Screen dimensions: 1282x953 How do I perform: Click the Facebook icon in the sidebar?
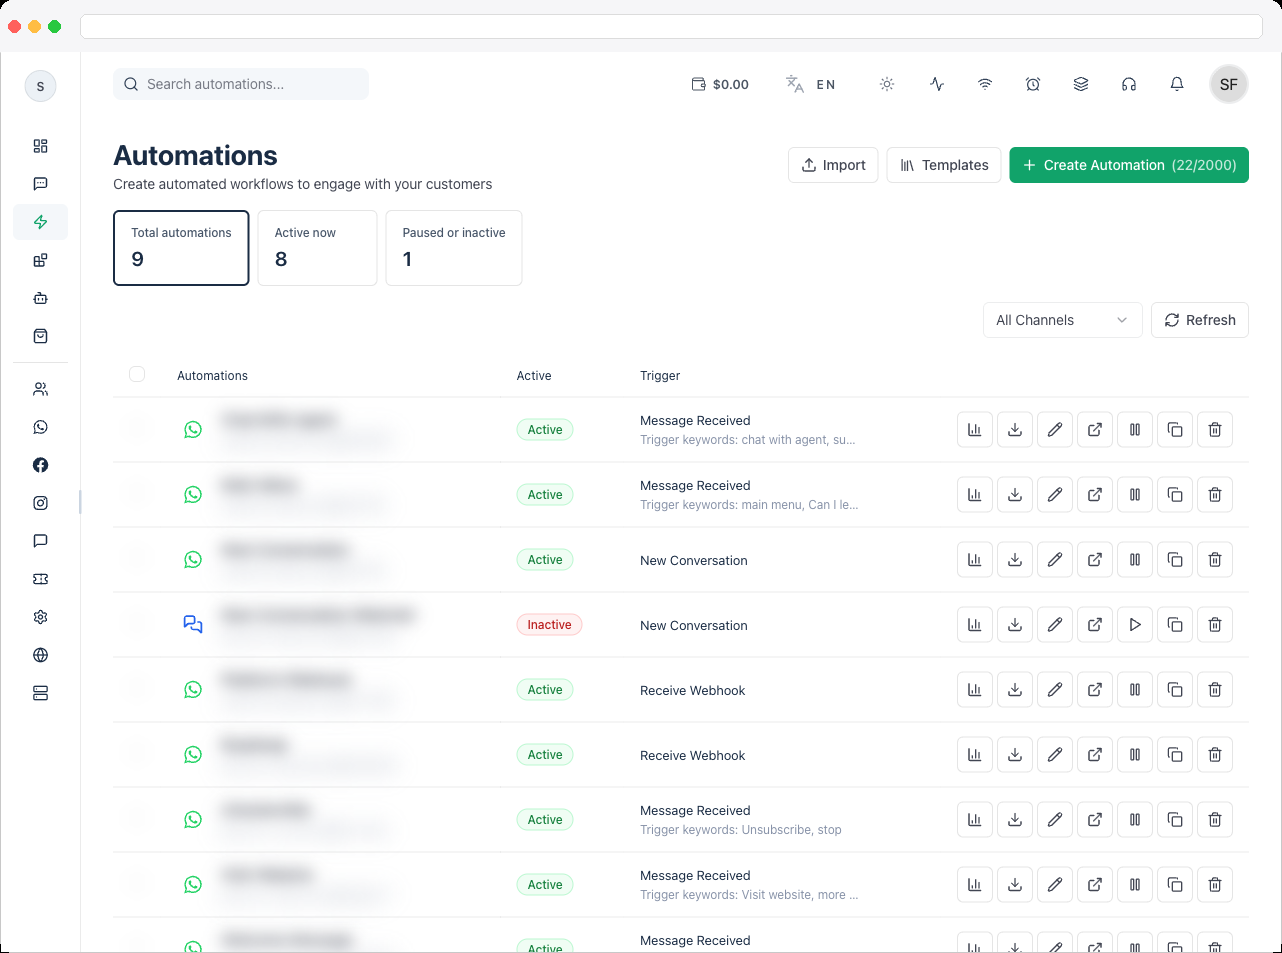click(40, 465)
